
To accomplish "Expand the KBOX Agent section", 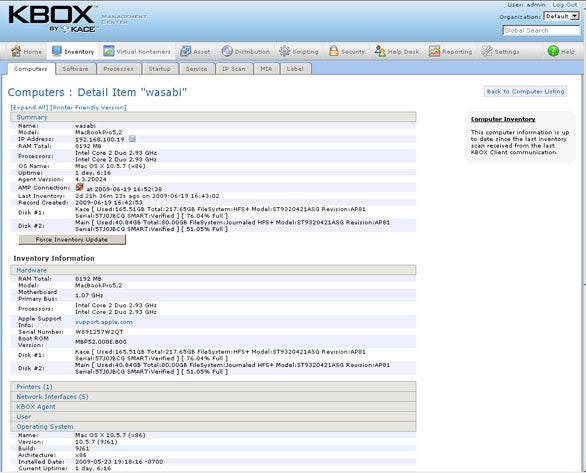I will coord(213,407).
